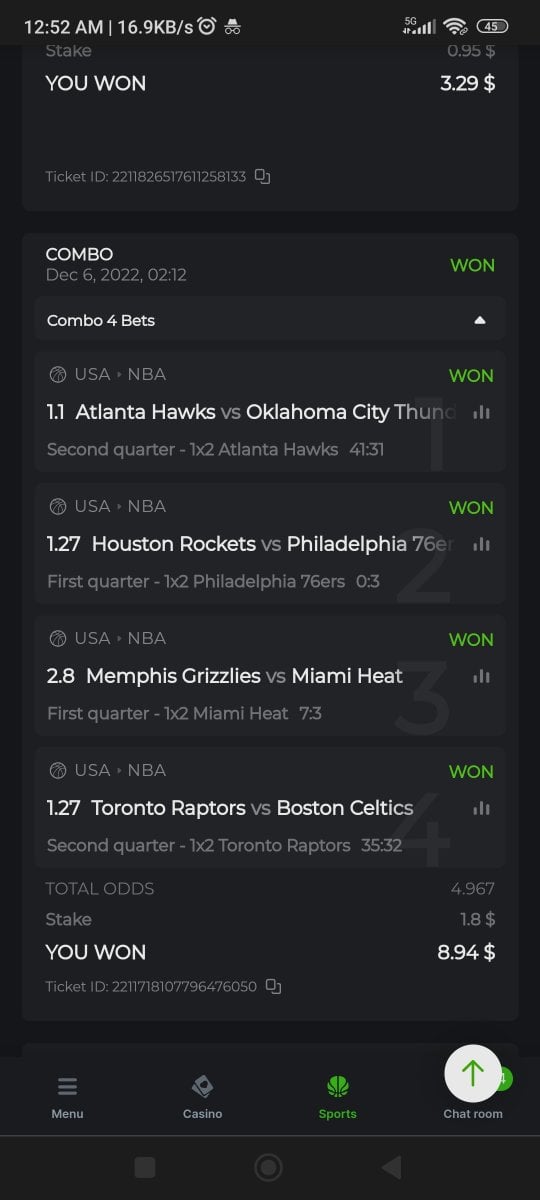The height and width of the screenshot is (1200, 540).
Task: Tap the Android back button
Action: click(392, 1167)
